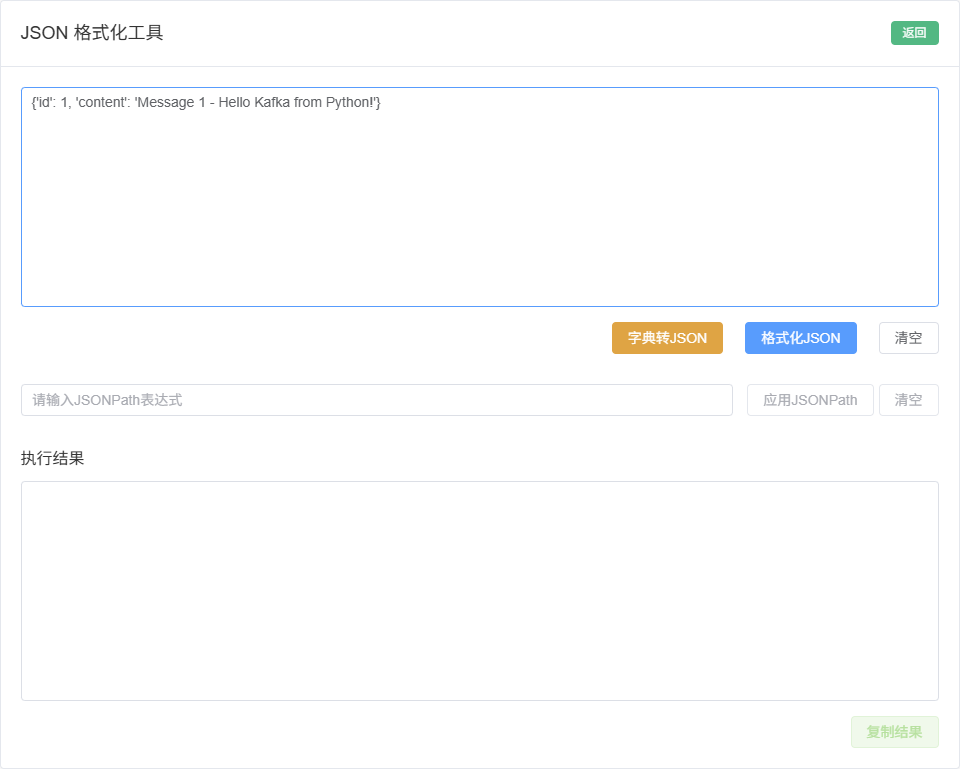Click inside the JSON input textarea
960x771 pixels.
point(480,196)
